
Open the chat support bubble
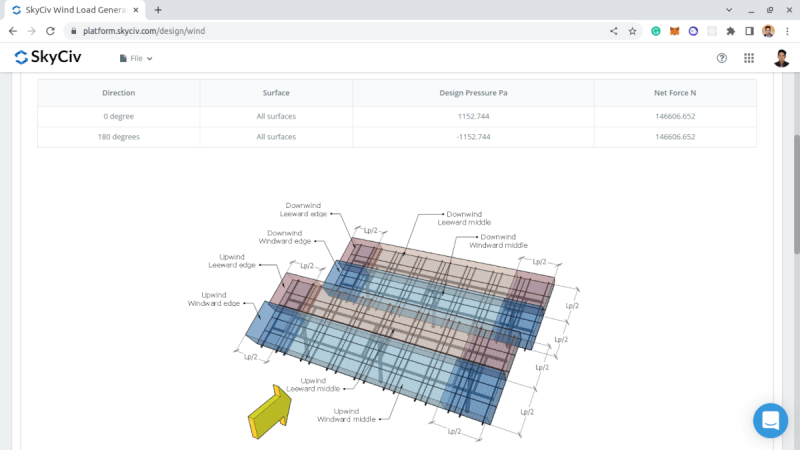pyautogui.click(x=771, y=420)
